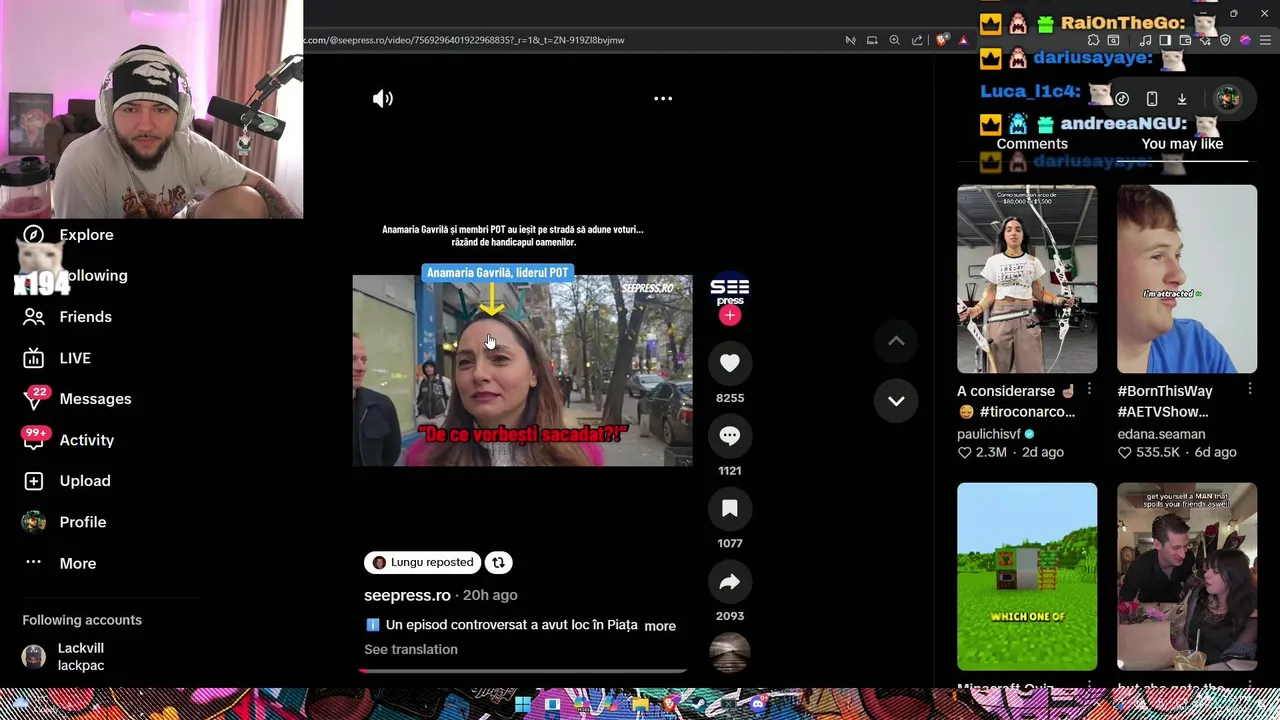Open the browser extensions puzzle icon
1280x720 pixels.
point(1093,40)
